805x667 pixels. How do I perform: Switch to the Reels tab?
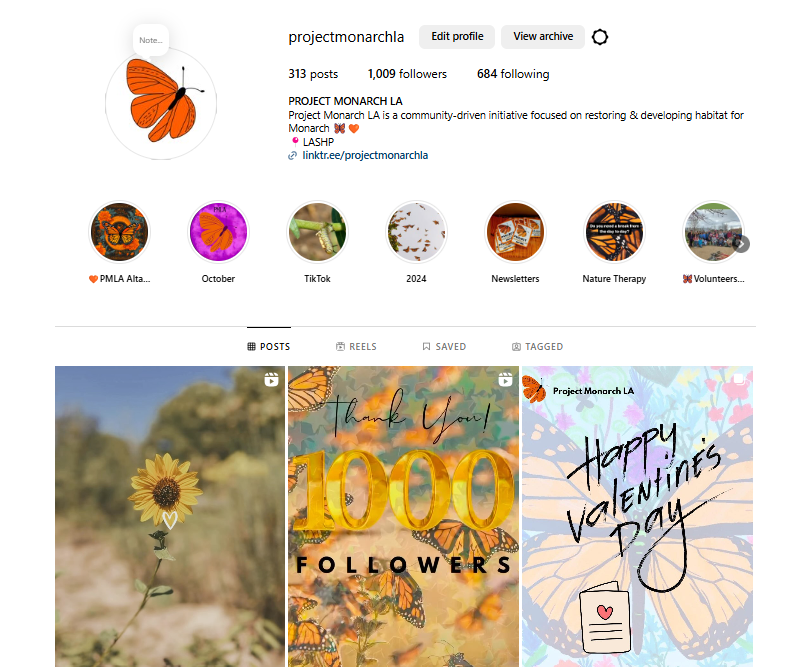tap(356, 347)
